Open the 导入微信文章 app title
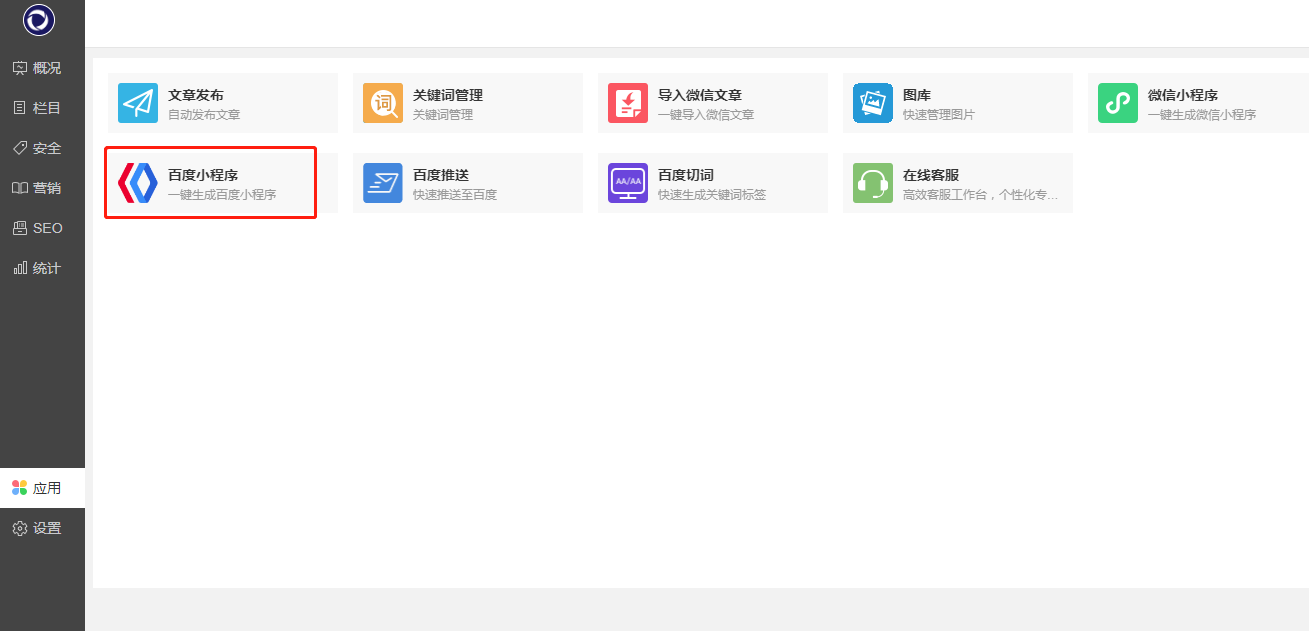The width and height of the screenshot is (1309, 631). coord(700,95)
